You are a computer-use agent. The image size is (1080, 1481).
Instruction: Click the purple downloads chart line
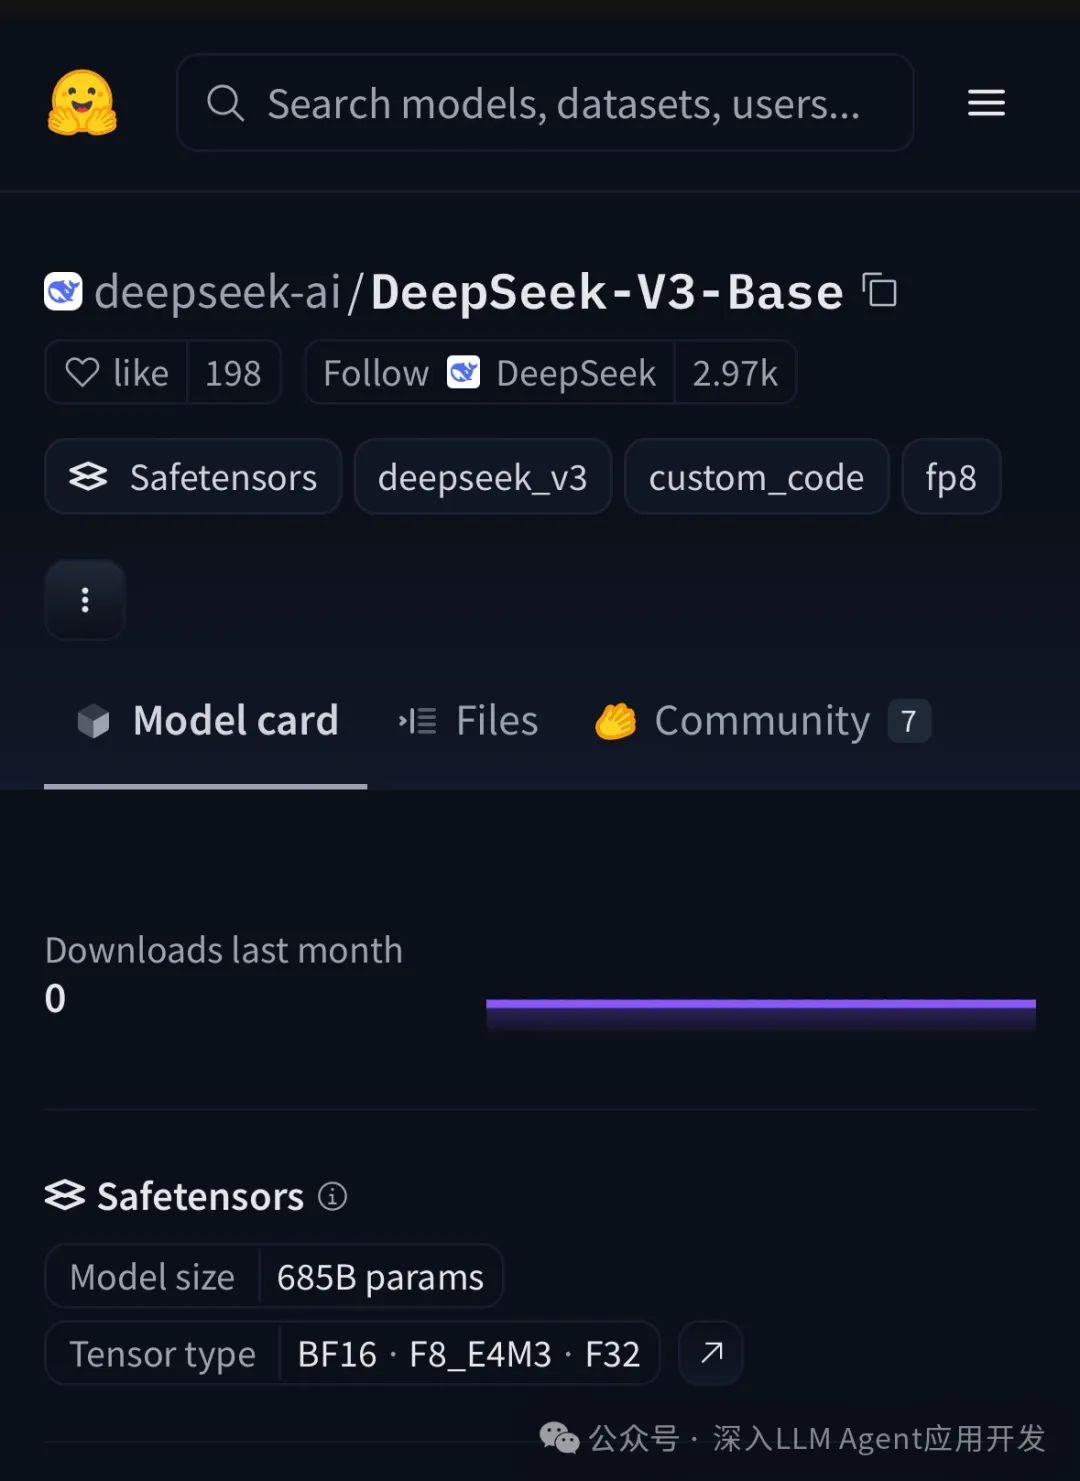point(761,1004)
